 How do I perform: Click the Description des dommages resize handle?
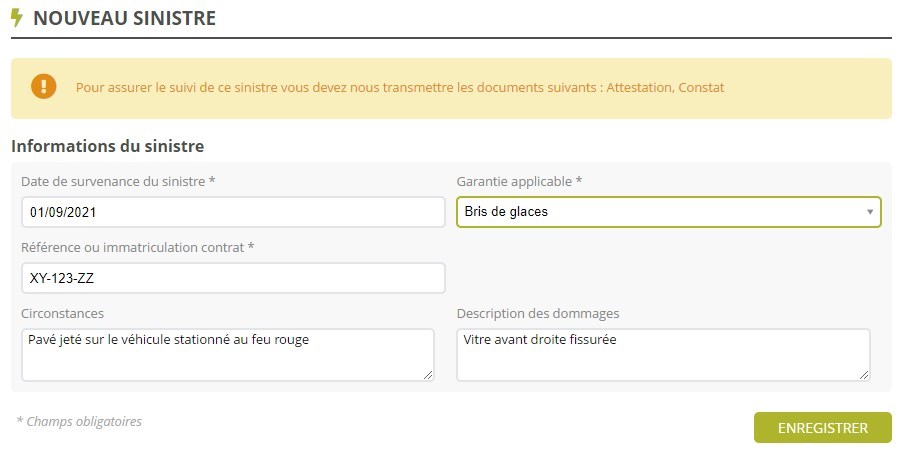tap(864, 374)
